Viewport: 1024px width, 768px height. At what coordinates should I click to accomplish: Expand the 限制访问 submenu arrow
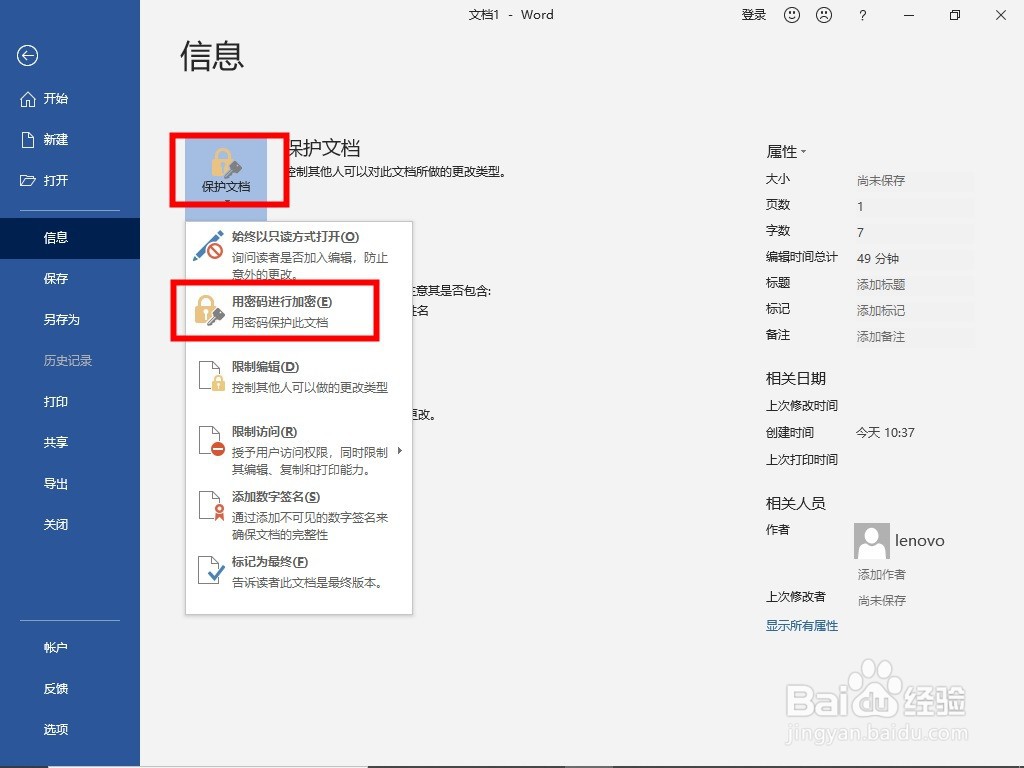pos(400,450)
